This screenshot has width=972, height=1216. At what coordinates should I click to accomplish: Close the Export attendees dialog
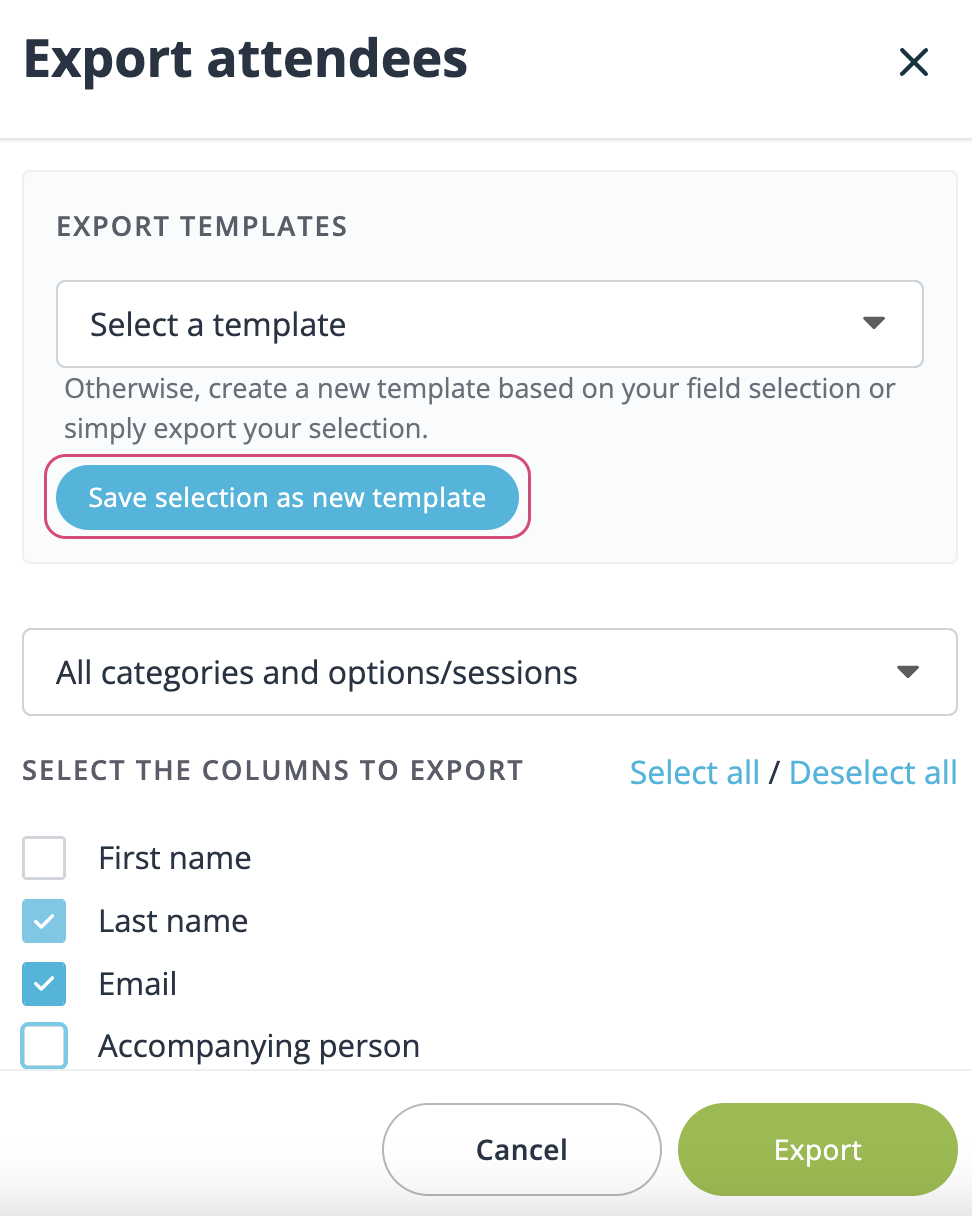[913, 61]
